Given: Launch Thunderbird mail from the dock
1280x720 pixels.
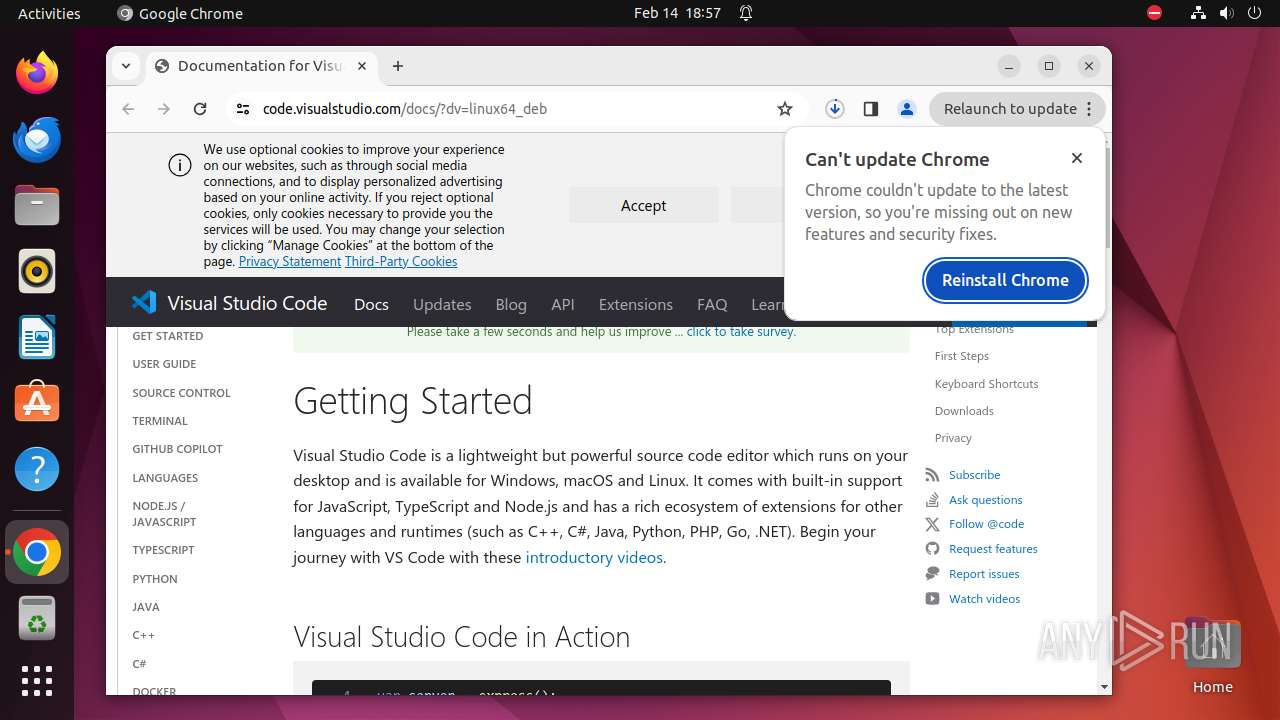Looking at the screenshot, I should 37,139.
